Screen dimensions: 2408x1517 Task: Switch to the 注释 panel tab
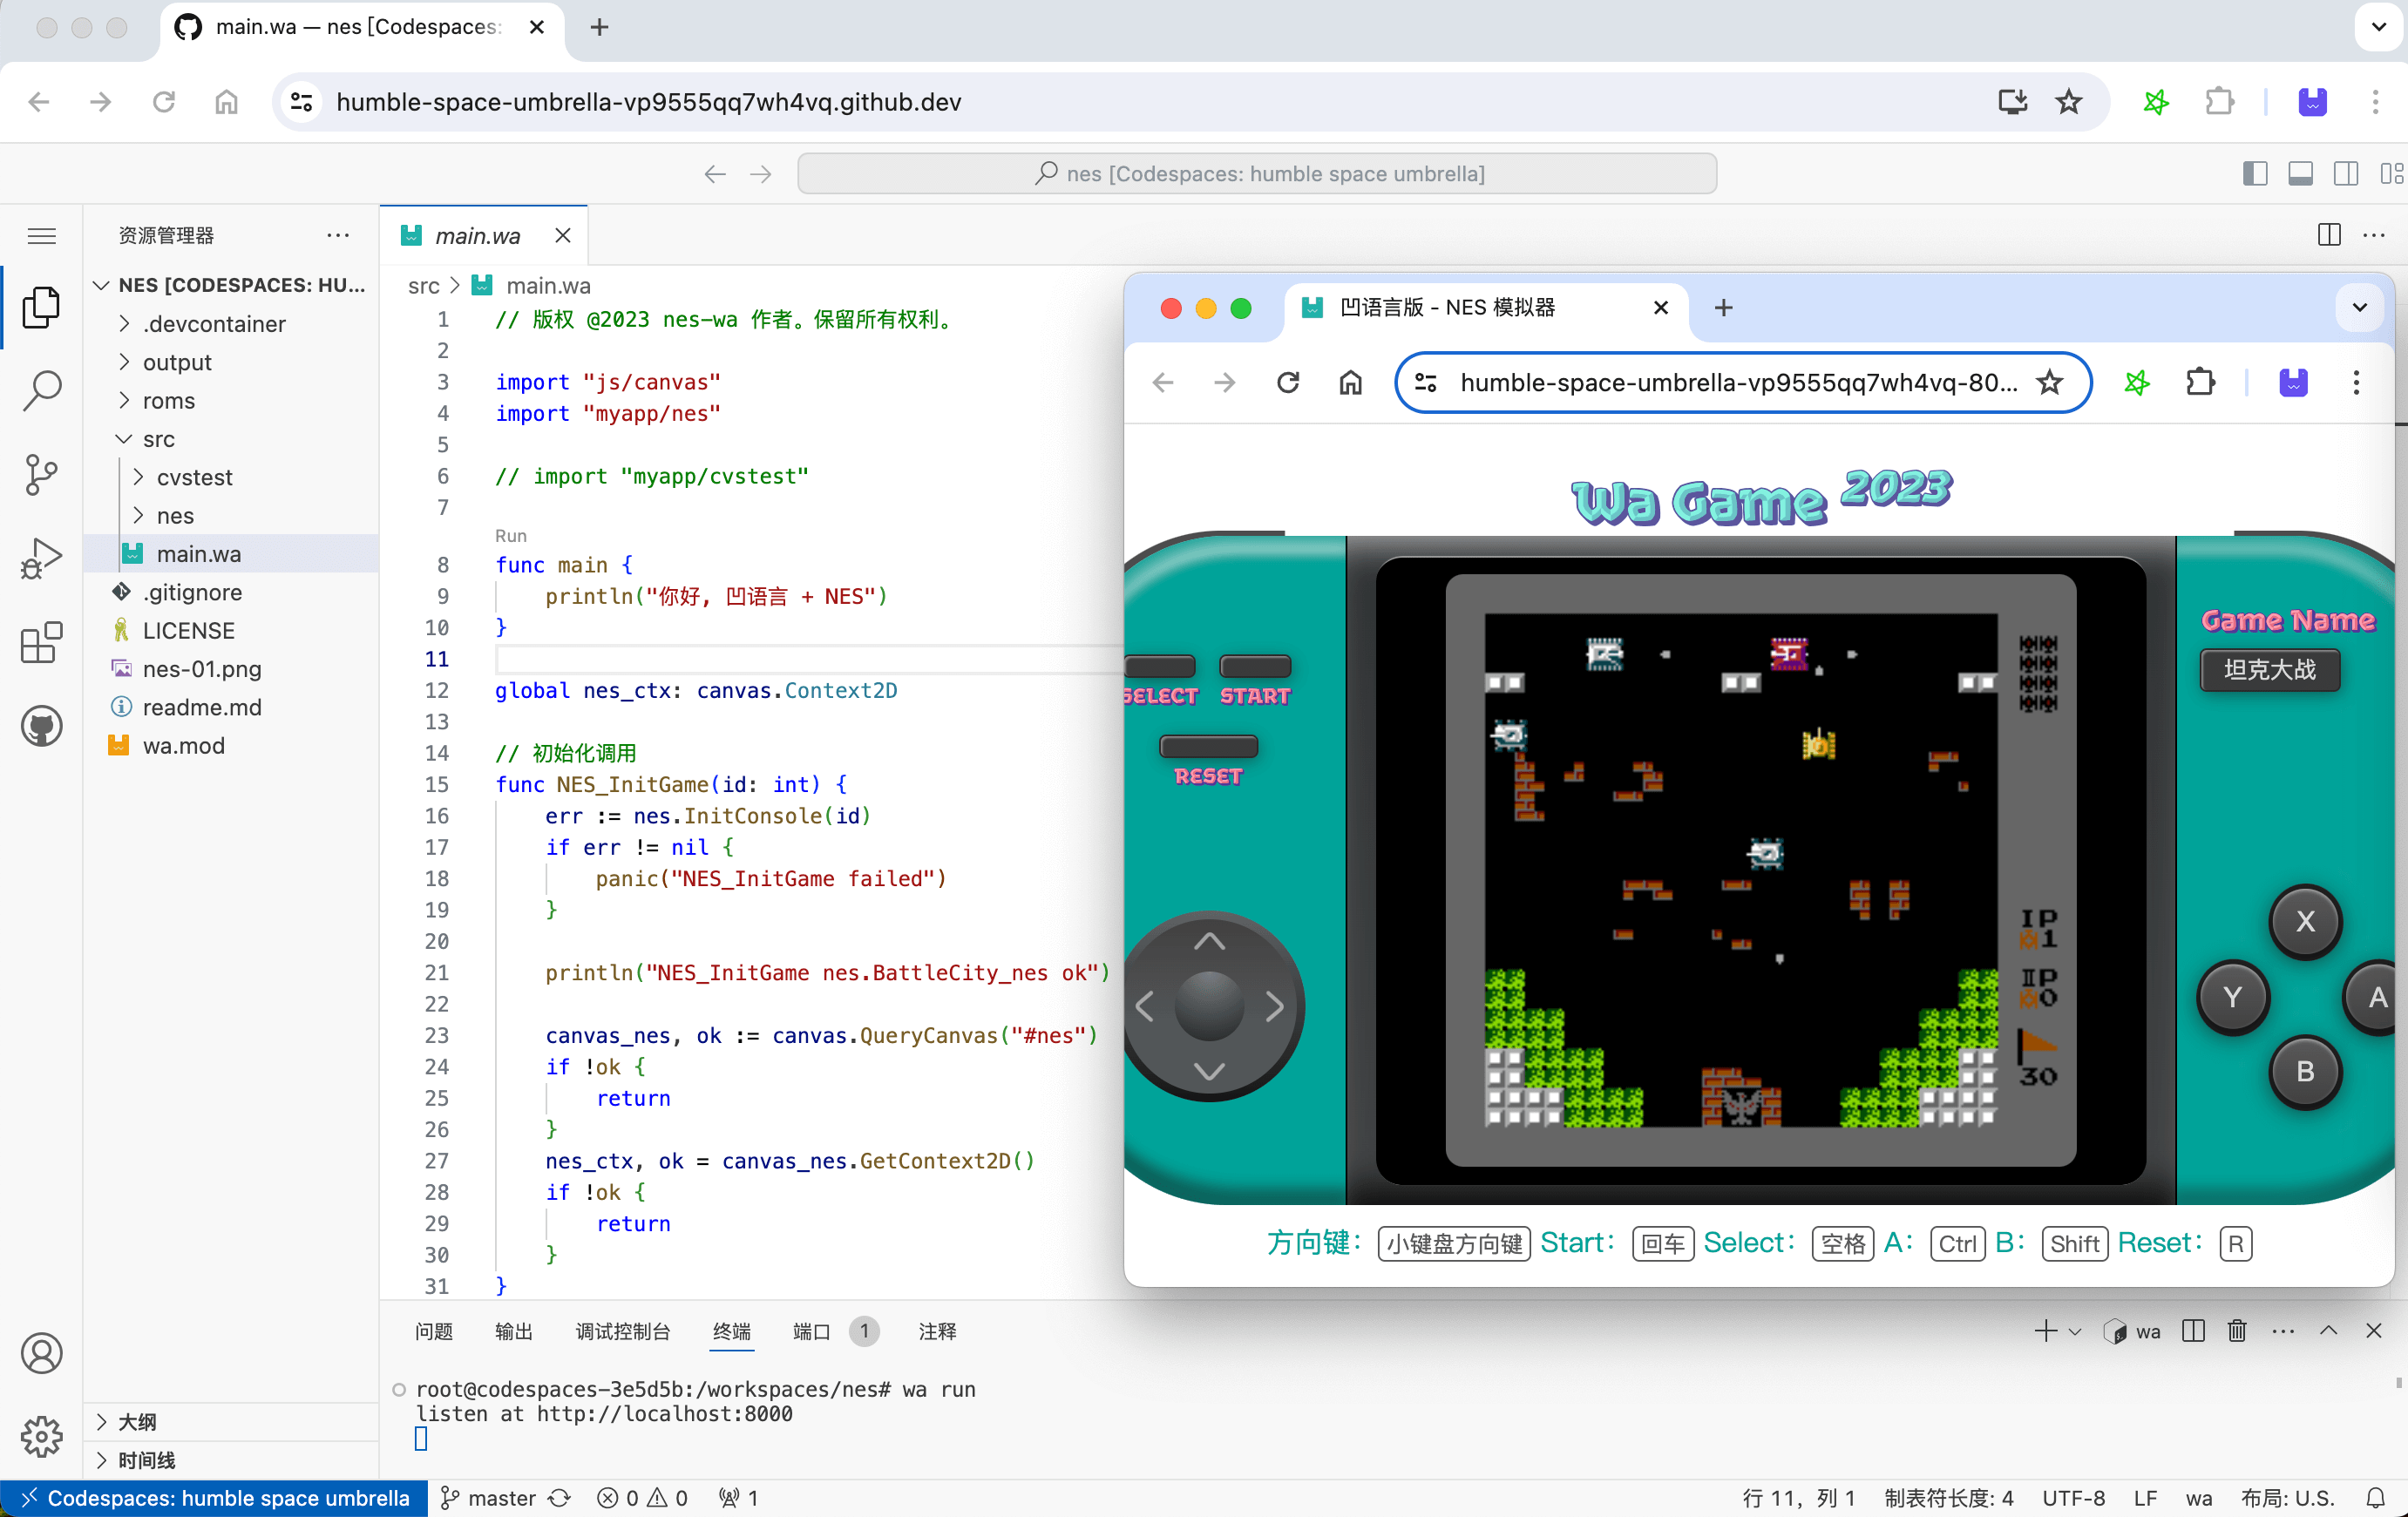(x=937, y=1331)
